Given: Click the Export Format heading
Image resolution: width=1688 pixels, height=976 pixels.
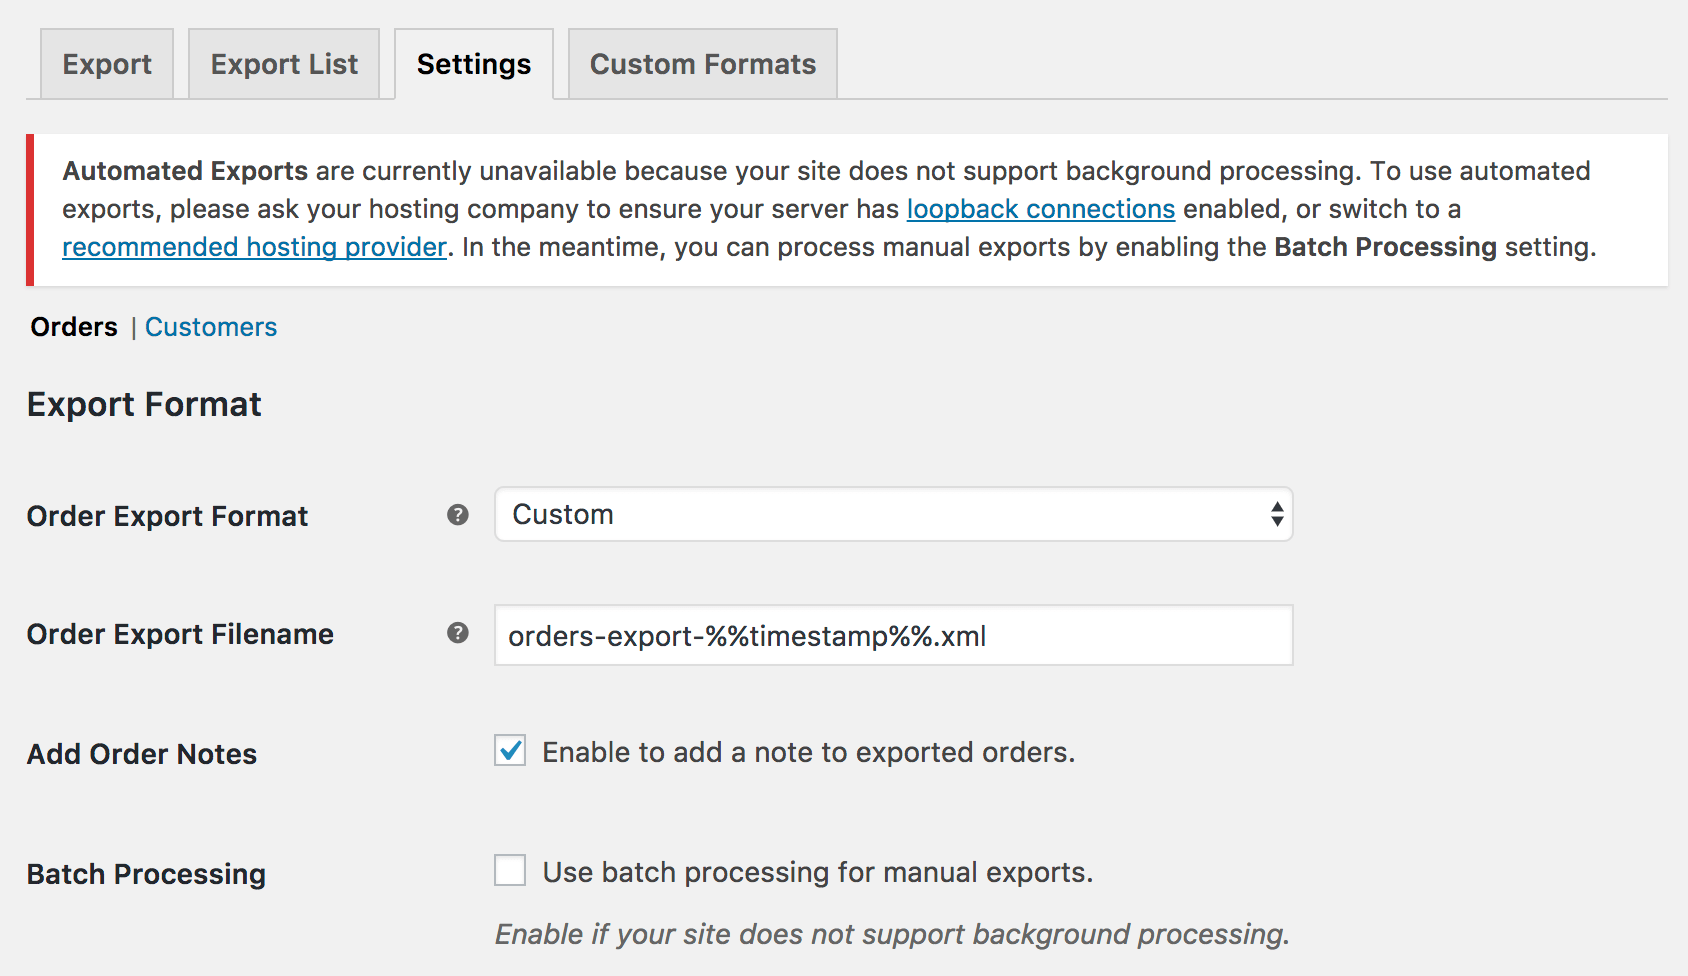Looking at the screenshot, I should [144, 403].
